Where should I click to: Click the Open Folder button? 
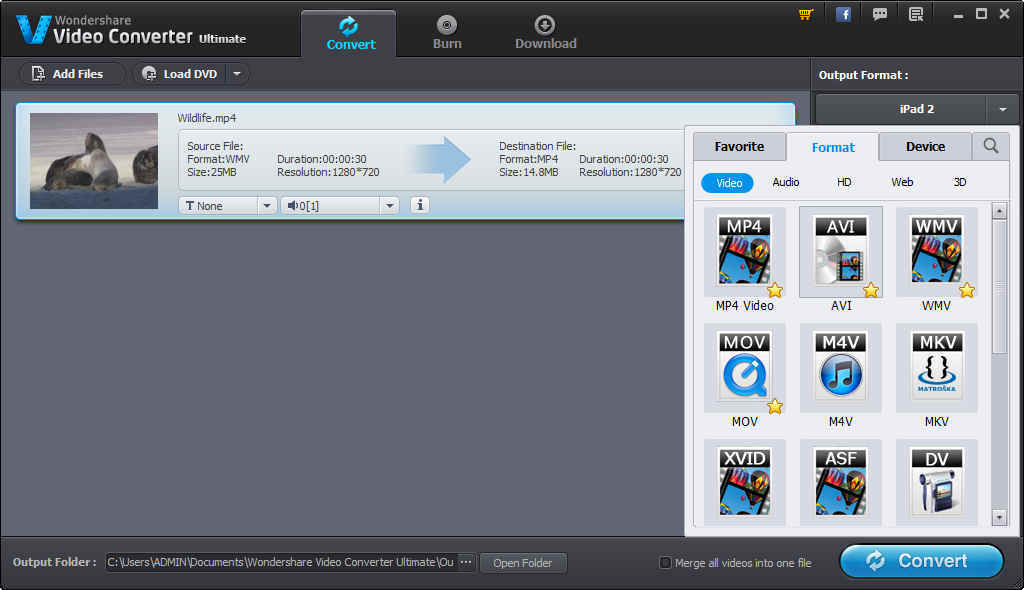pos(523,562)
